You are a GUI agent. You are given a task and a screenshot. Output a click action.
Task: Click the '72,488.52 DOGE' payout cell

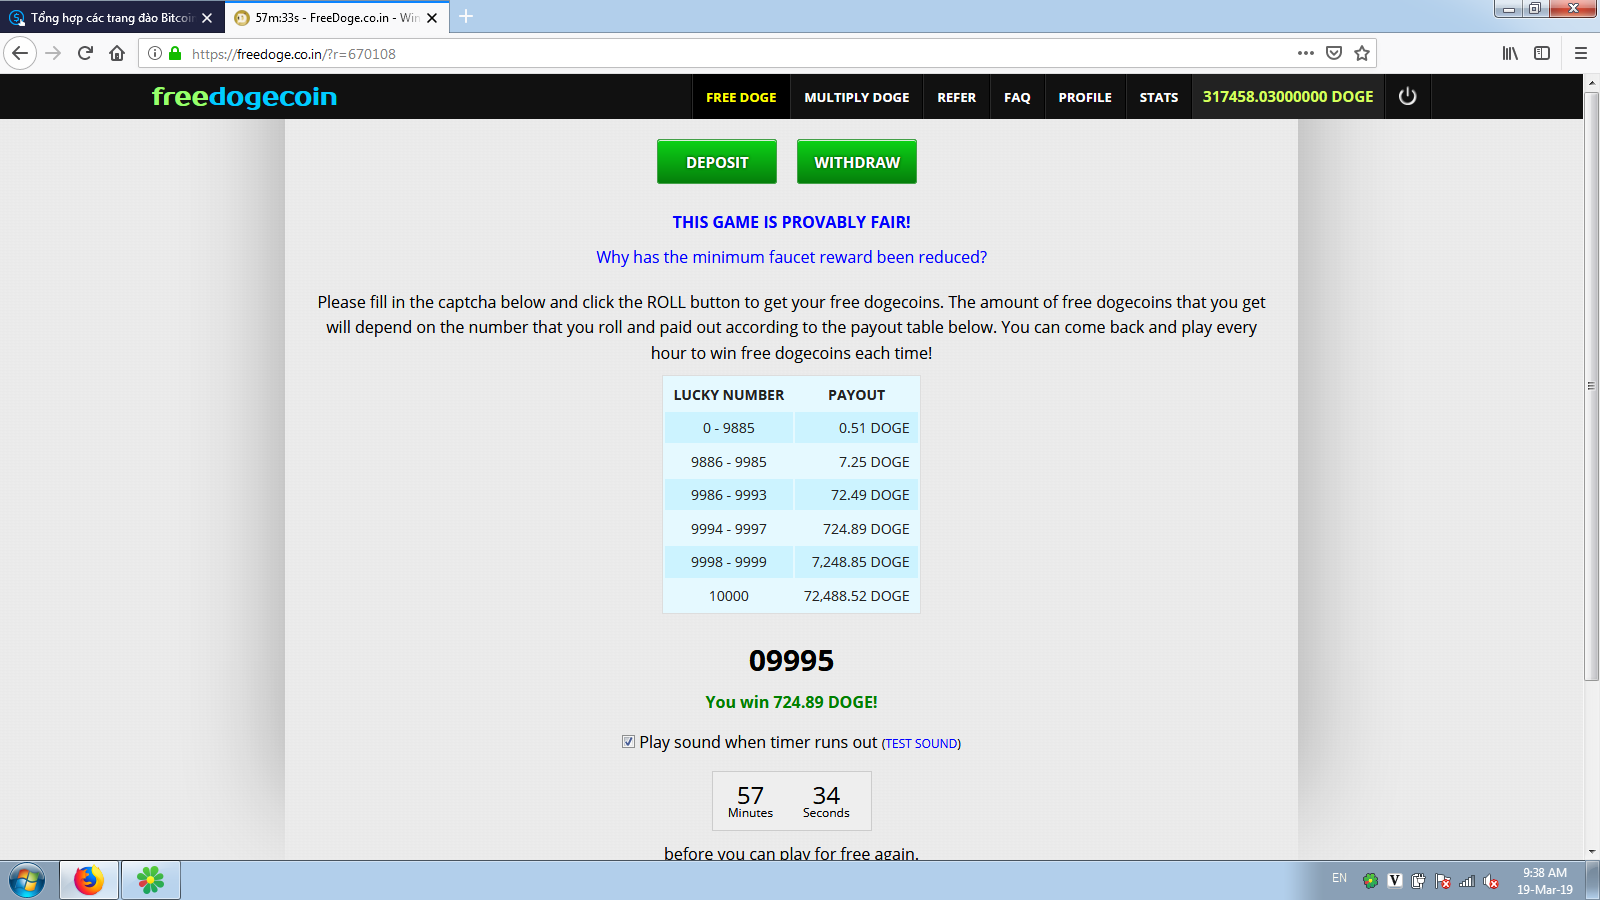click(x=856, y=596)
